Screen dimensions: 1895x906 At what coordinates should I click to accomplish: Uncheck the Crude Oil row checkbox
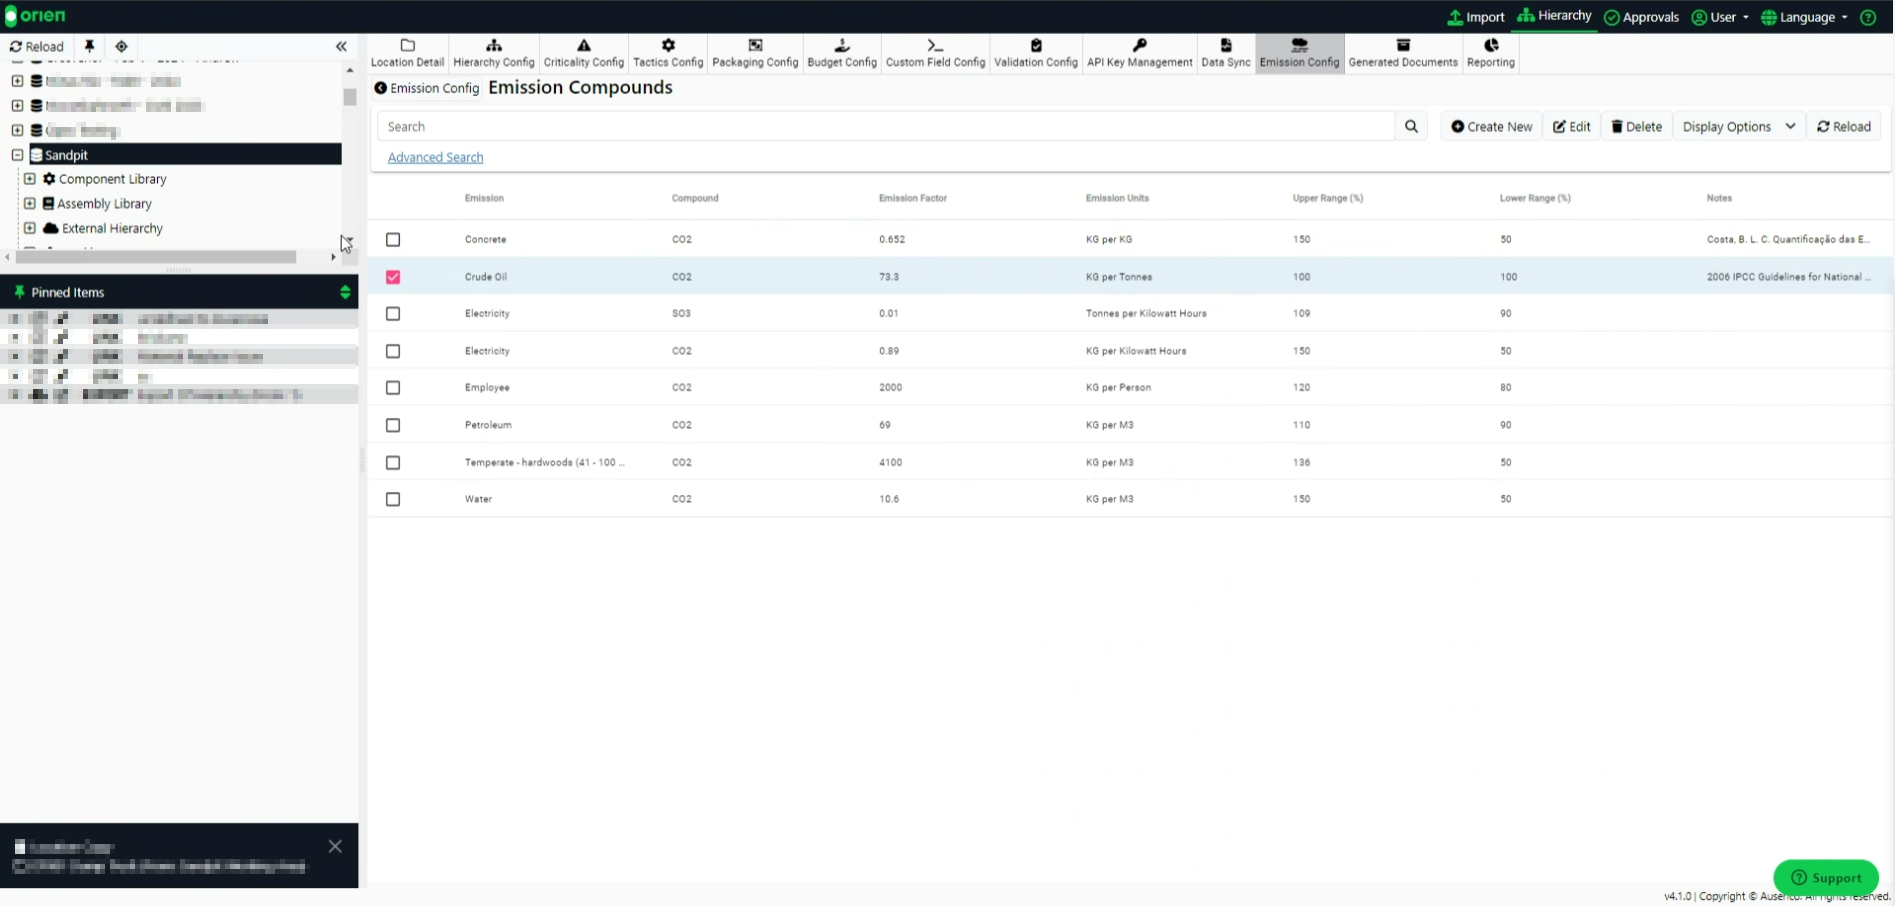click(393, 277)
